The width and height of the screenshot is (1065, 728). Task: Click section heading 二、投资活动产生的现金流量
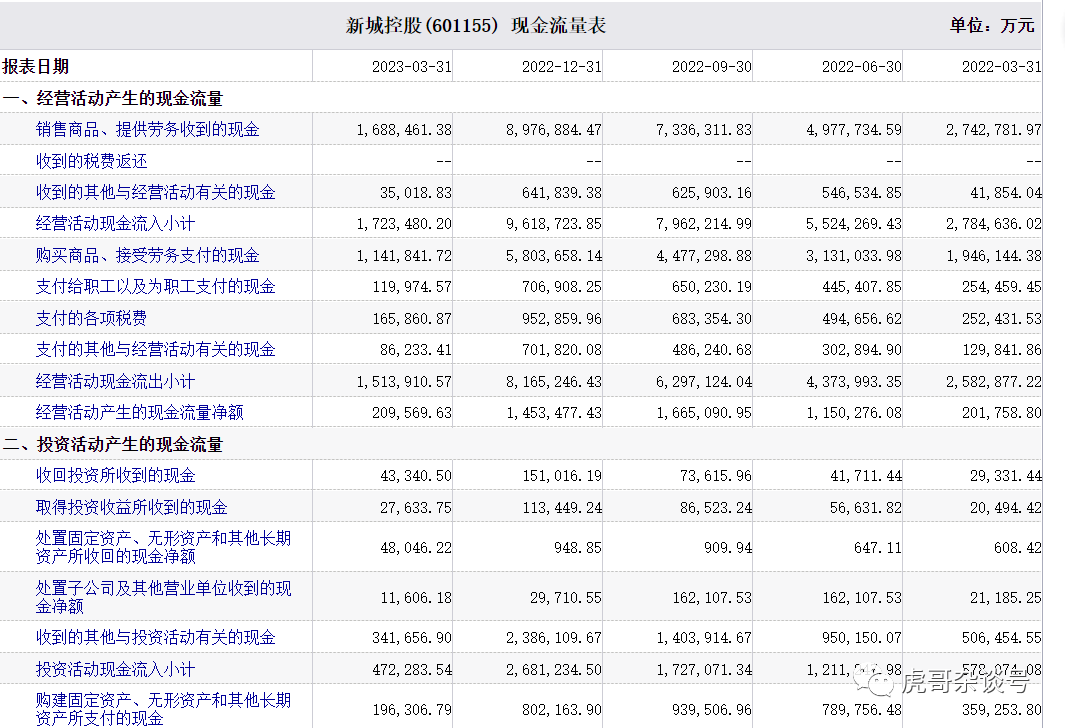113,445
